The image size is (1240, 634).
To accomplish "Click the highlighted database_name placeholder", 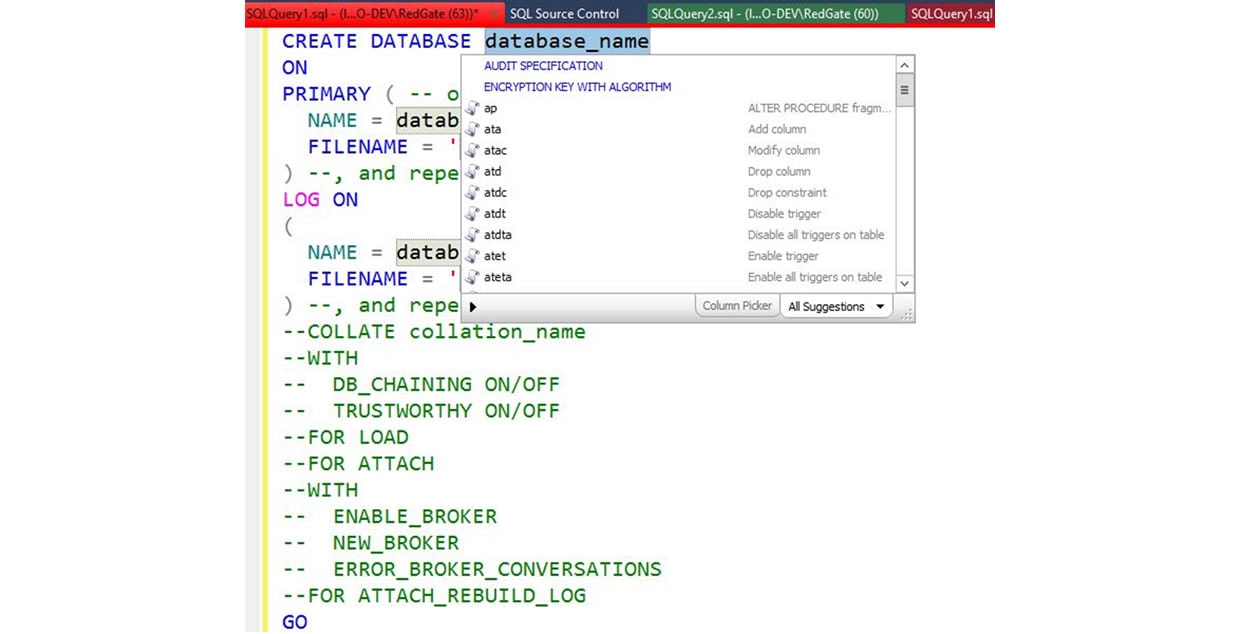I will 567,41.
